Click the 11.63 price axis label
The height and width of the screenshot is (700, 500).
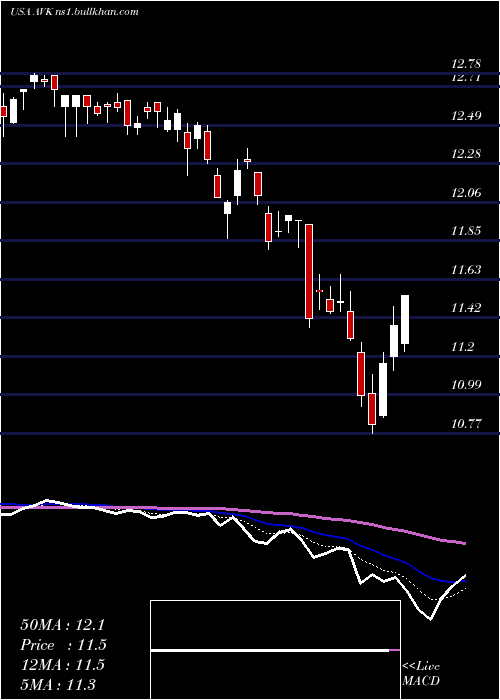point(467,270)
